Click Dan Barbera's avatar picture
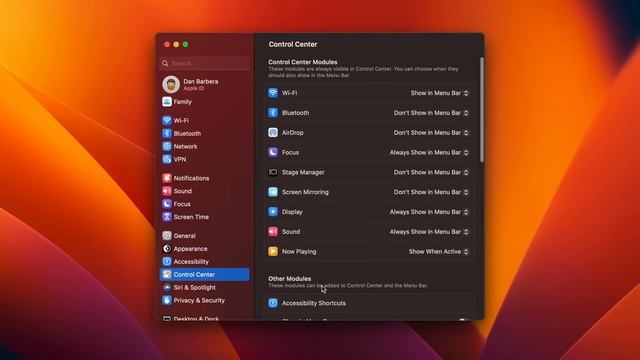This screenshot has width=640, height=360. point(171,84)
